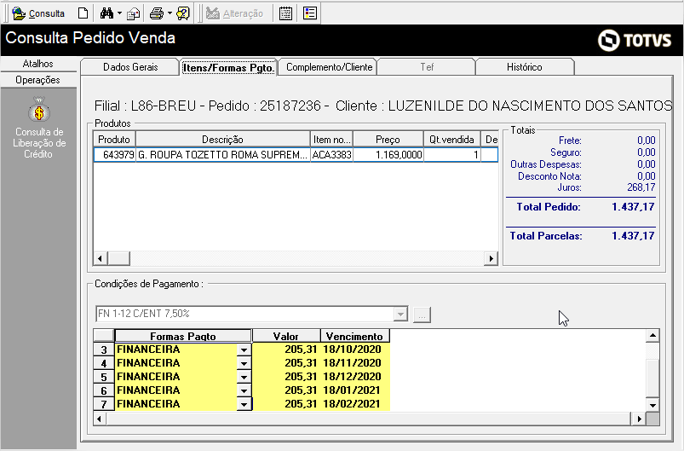Click the ACA3383 item cell

[x=332, y=155]
